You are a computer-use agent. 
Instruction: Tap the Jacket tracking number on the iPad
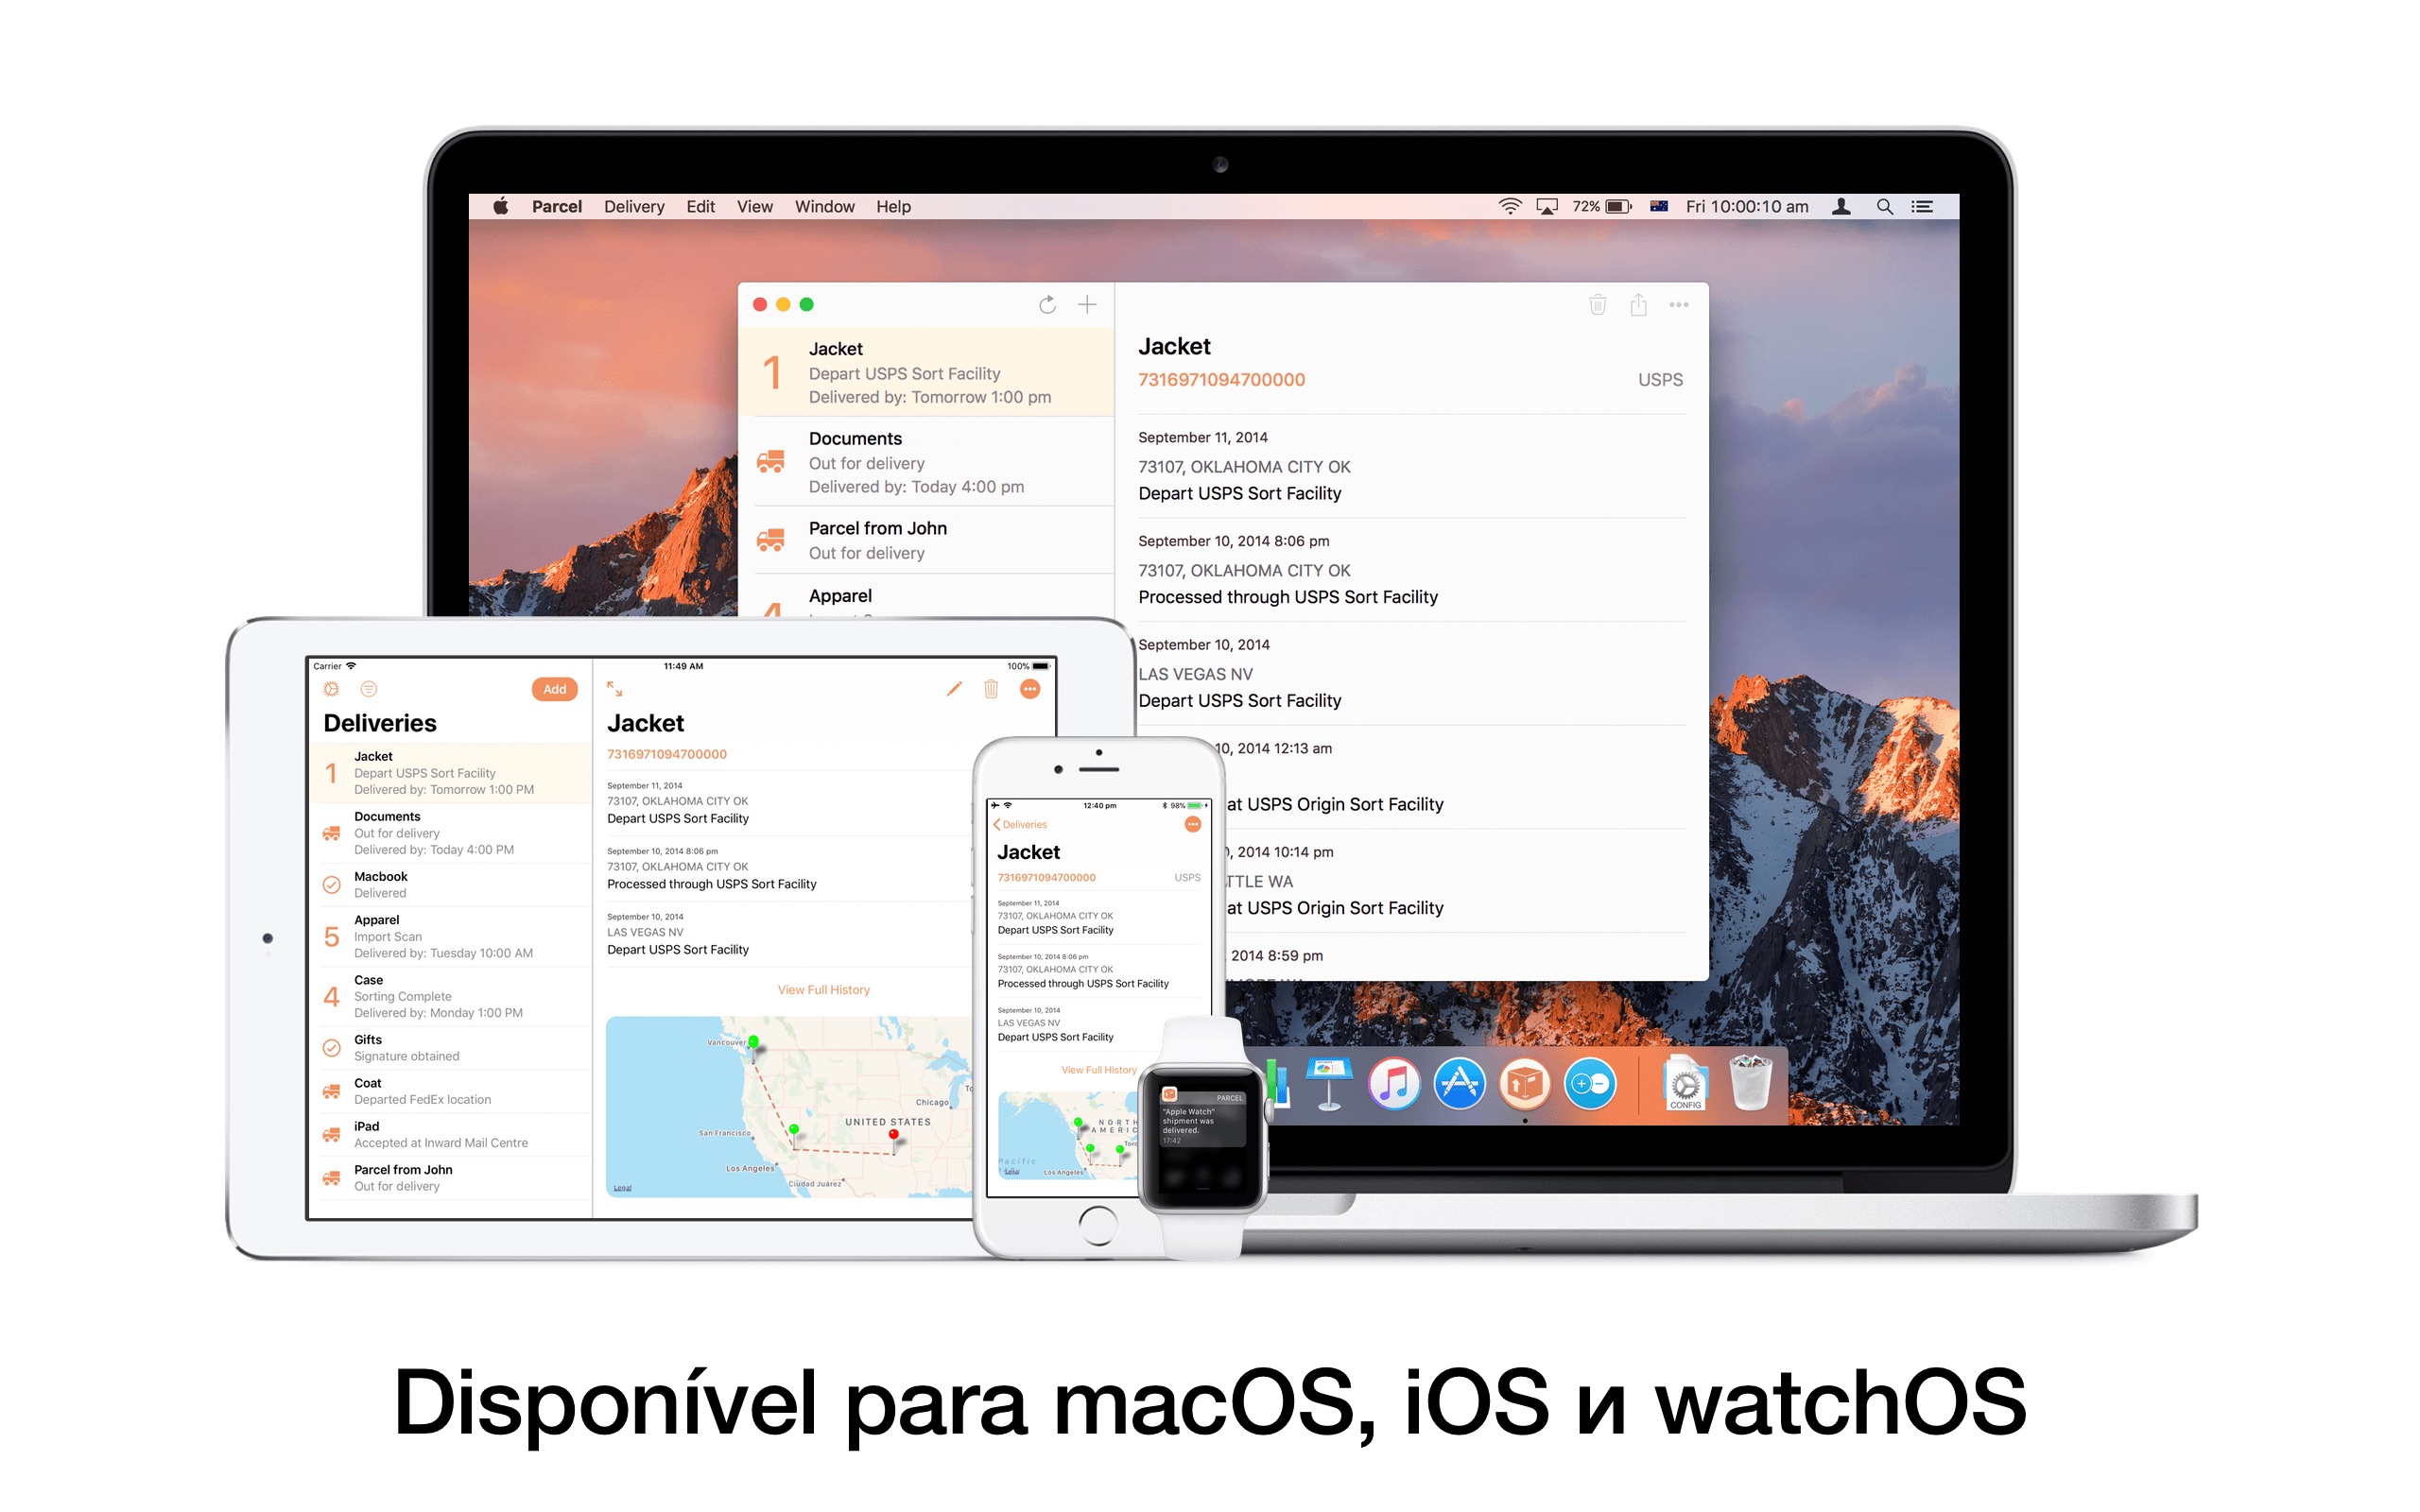coord(667,755)
